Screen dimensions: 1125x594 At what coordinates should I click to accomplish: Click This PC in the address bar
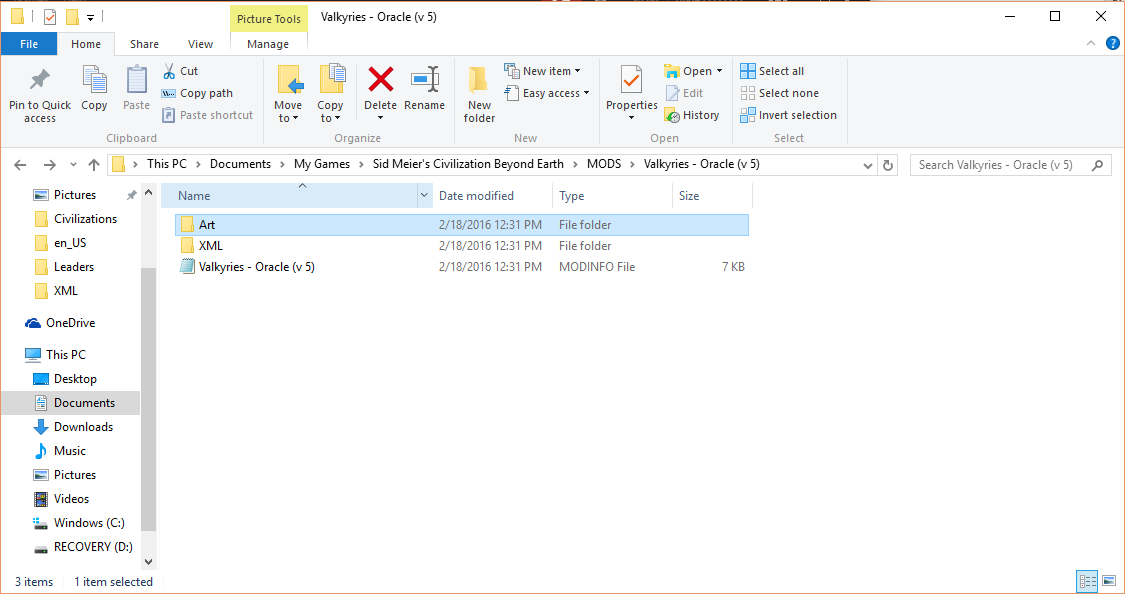click(x=166, y=164)
